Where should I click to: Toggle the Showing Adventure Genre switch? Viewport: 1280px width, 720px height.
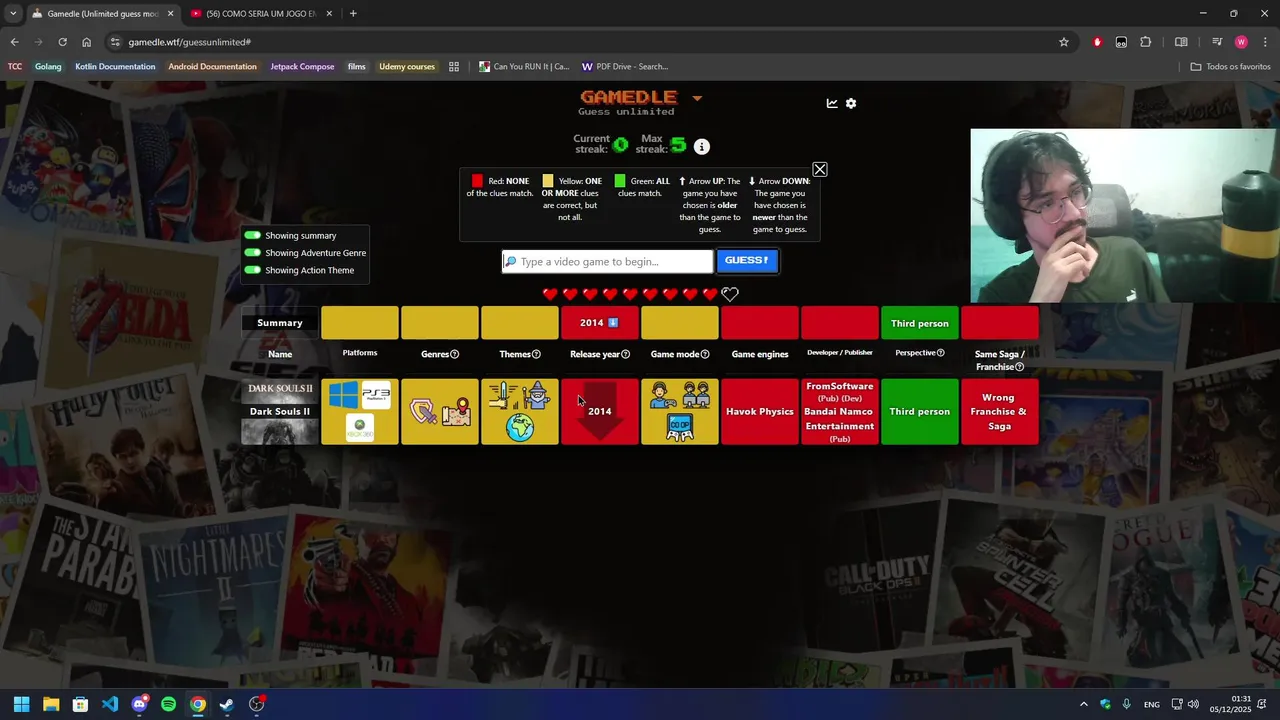tap(252, 253)
